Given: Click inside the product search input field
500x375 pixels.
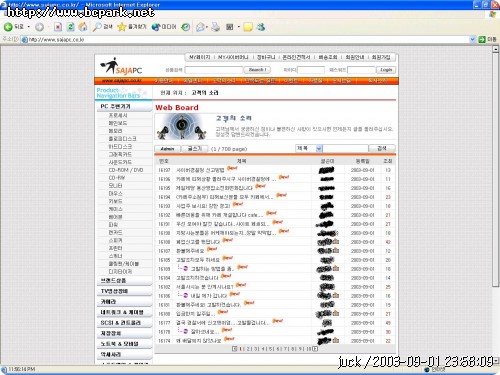Looking at the screenshot, I should coord(214,70).
